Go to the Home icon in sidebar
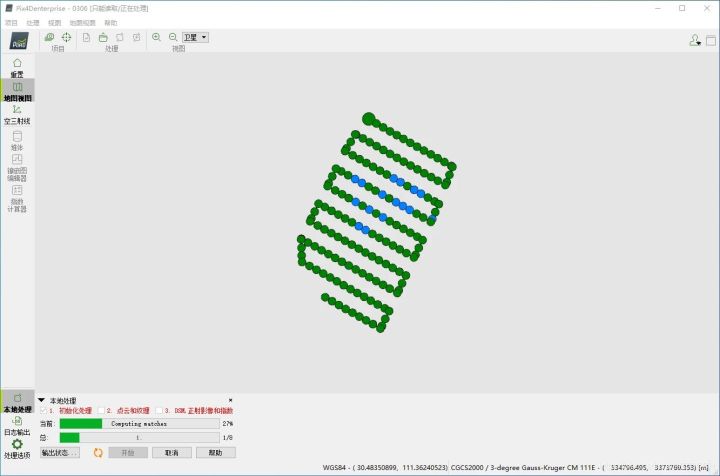 (x=17, y=67)
